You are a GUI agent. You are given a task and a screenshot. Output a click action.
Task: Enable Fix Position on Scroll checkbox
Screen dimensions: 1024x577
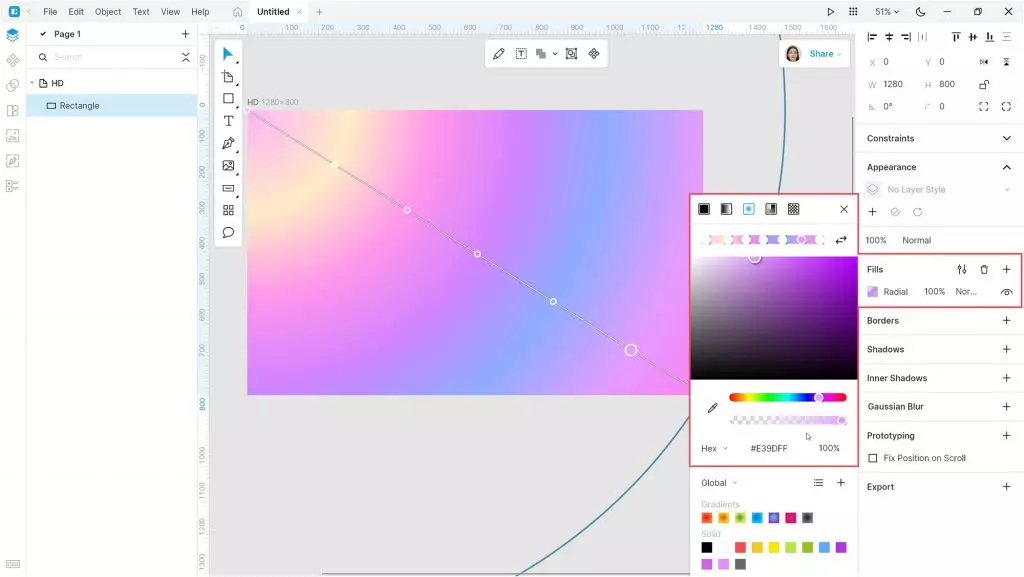872,458
